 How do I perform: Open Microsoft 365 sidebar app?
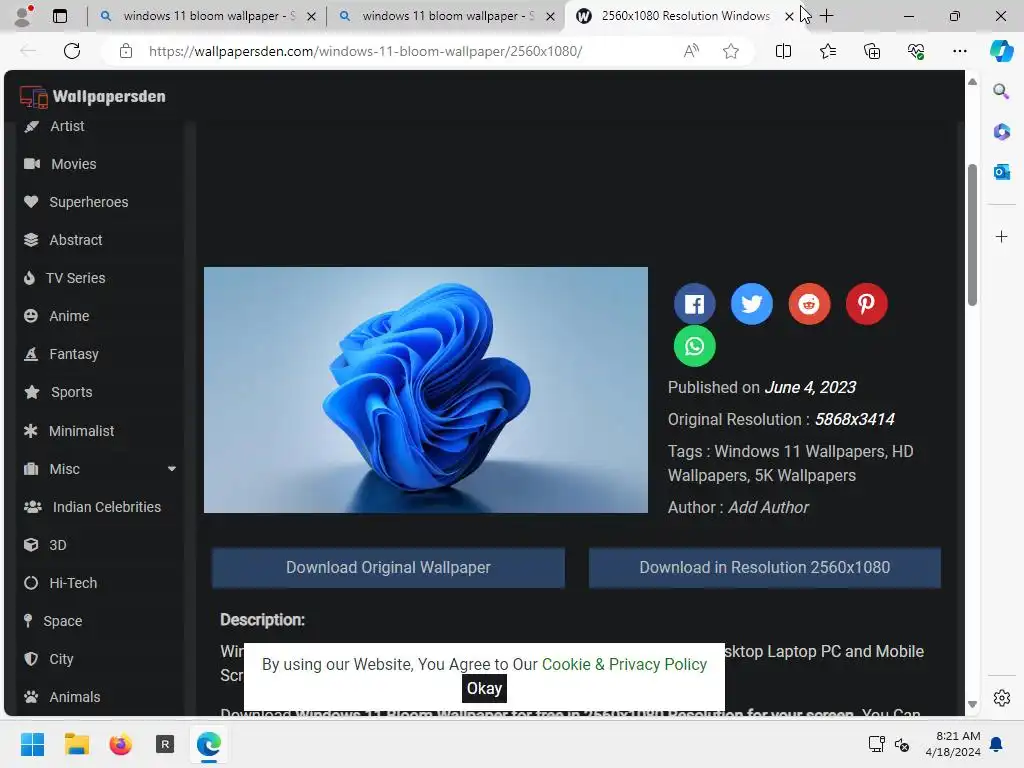(x=1001, y=131)
